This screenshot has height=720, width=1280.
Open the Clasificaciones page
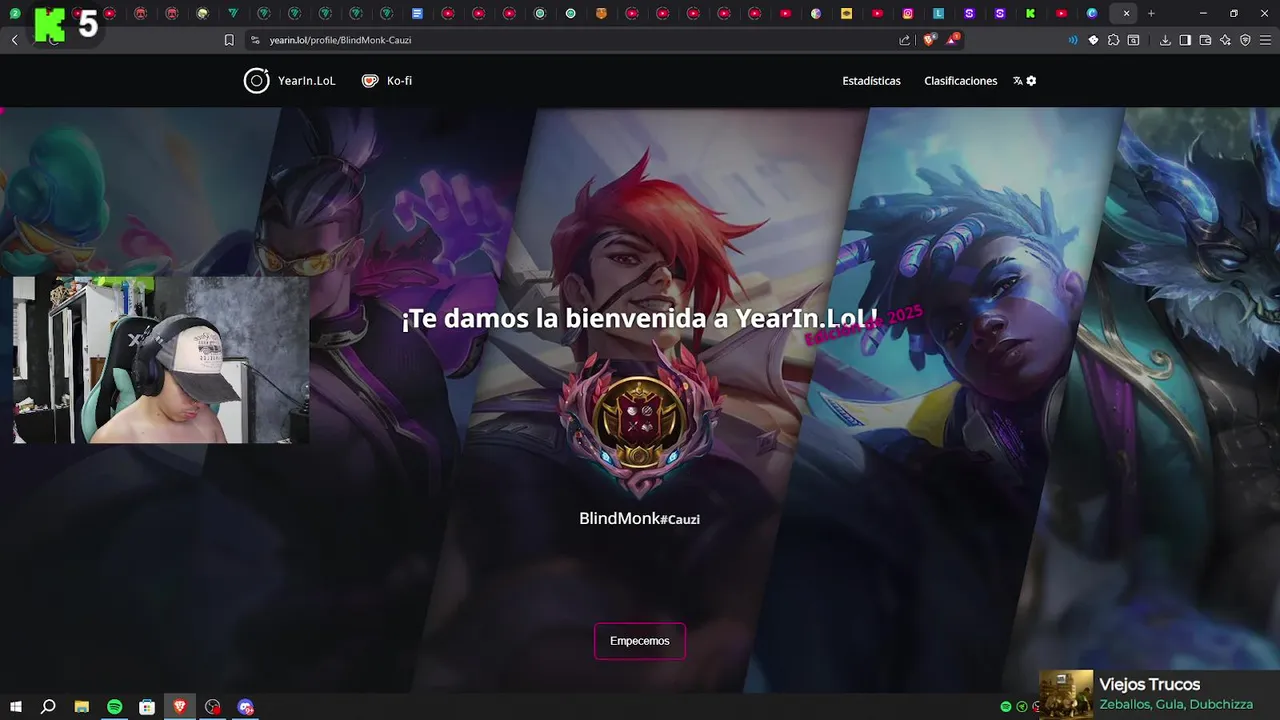point(961,81)
